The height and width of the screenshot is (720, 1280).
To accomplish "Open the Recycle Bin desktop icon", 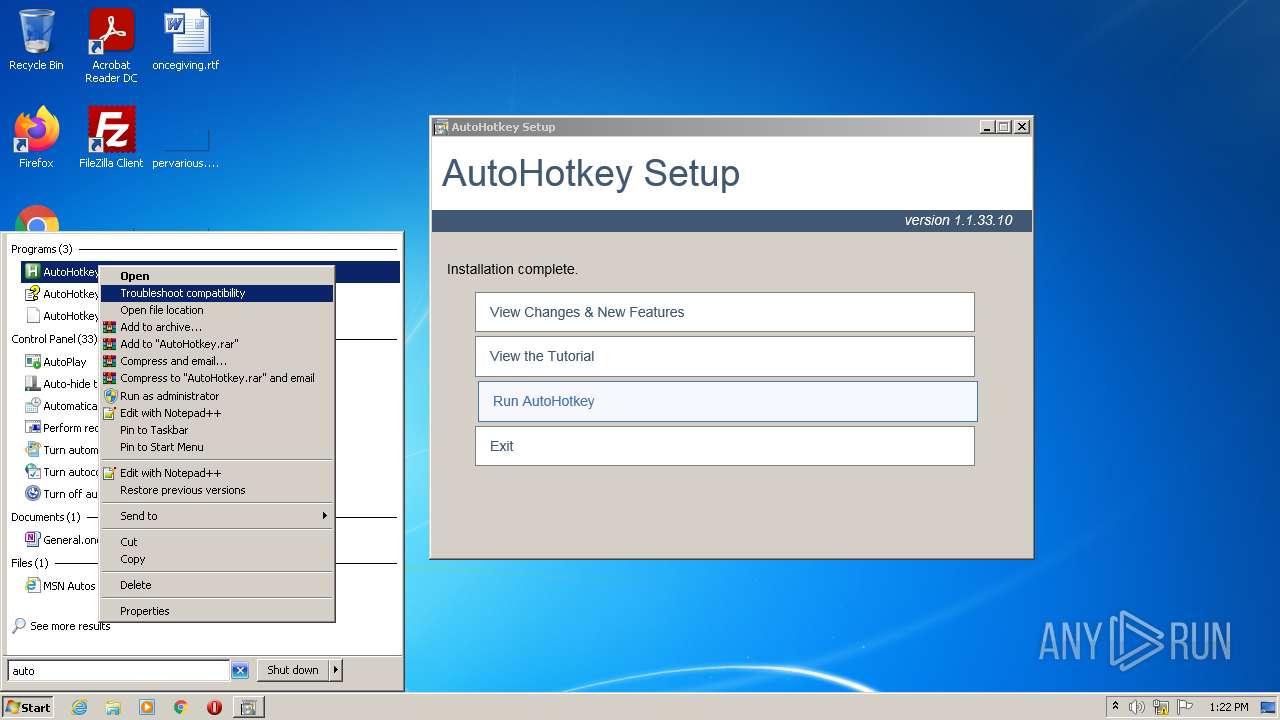I will click(36, 40).
